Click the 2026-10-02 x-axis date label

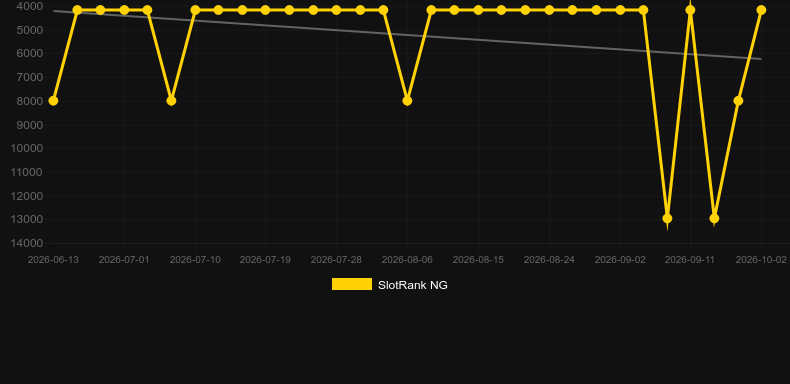(761, 260)
